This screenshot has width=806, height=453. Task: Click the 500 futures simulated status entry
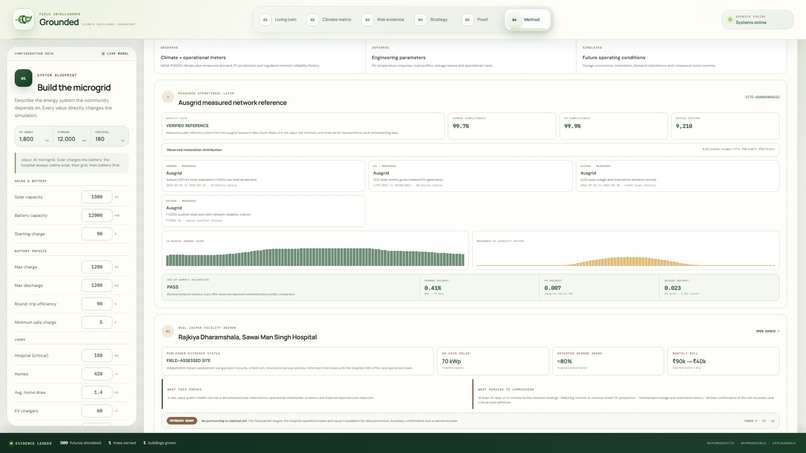82,443
